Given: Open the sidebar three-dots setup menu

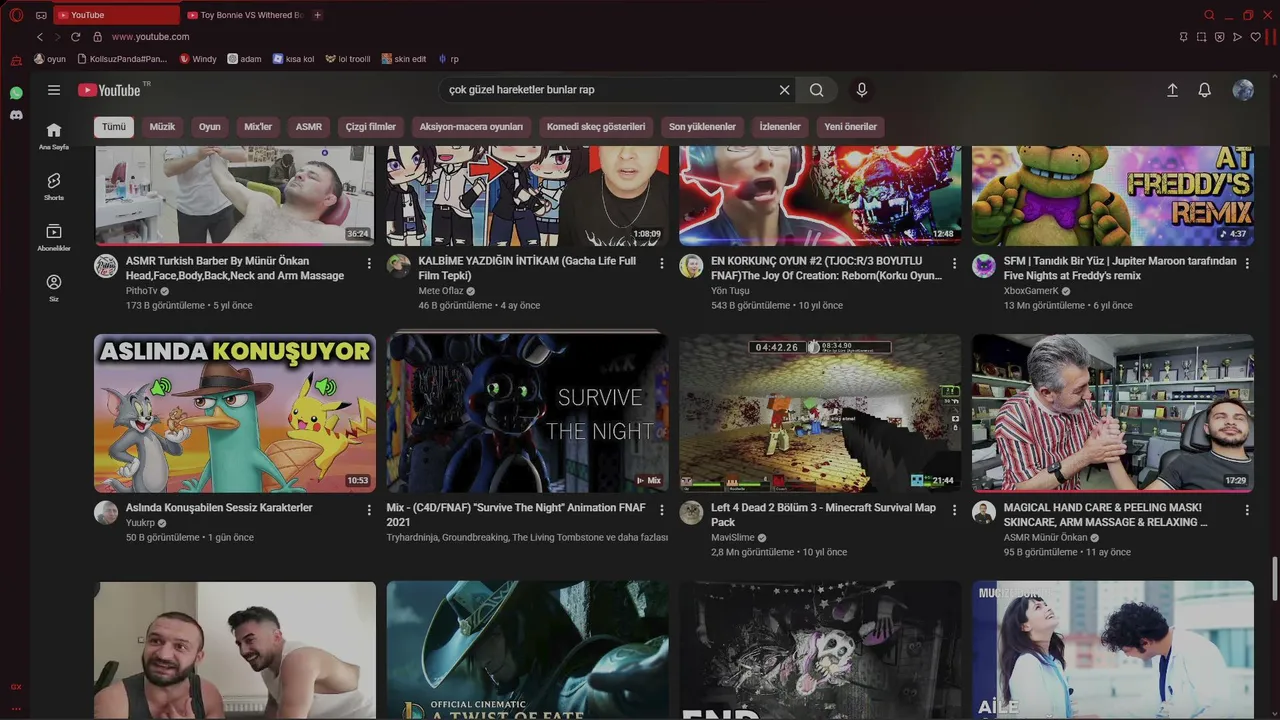Looking at the screenshot, I should (16, 708).
